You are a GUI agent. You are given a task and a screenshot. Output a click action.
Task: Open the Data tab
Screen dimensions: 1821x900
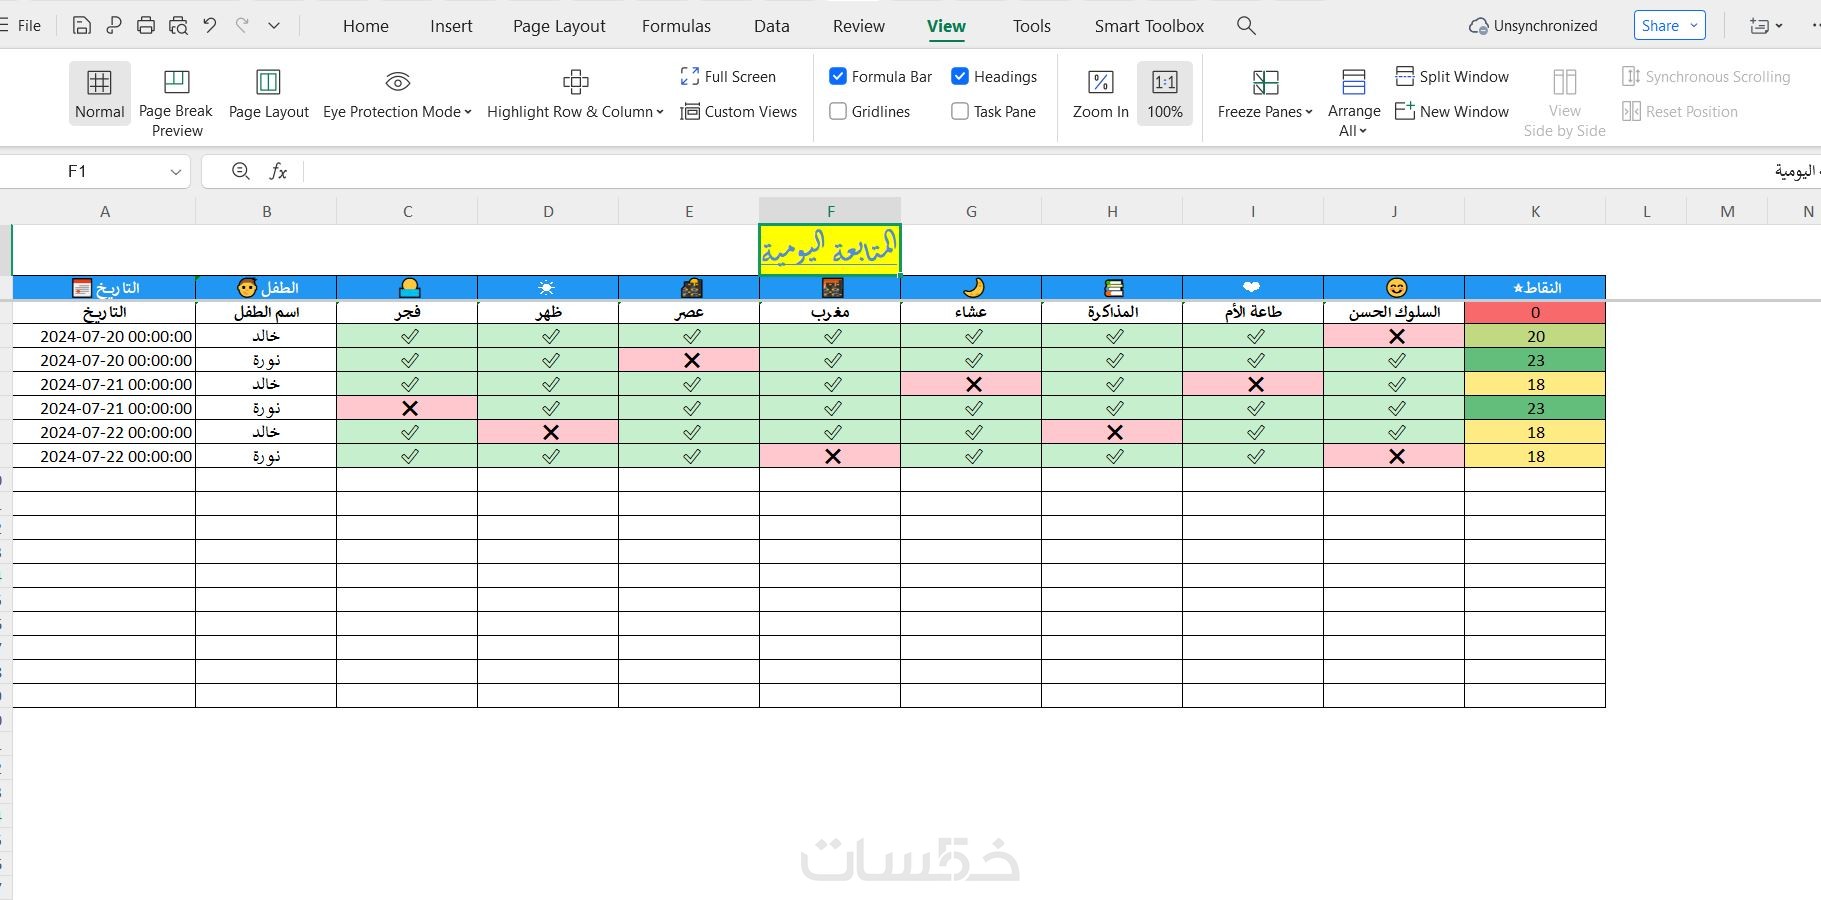[772, 26]
